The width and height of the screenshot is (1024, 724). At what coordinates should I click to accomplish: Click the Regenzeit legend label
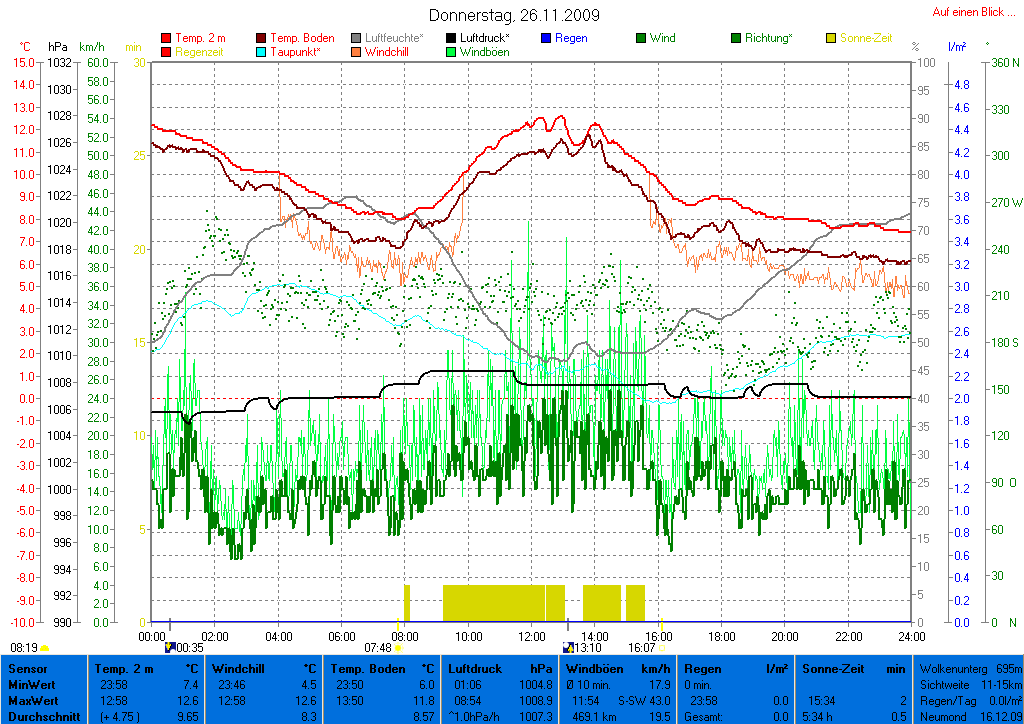coord(200,52)
